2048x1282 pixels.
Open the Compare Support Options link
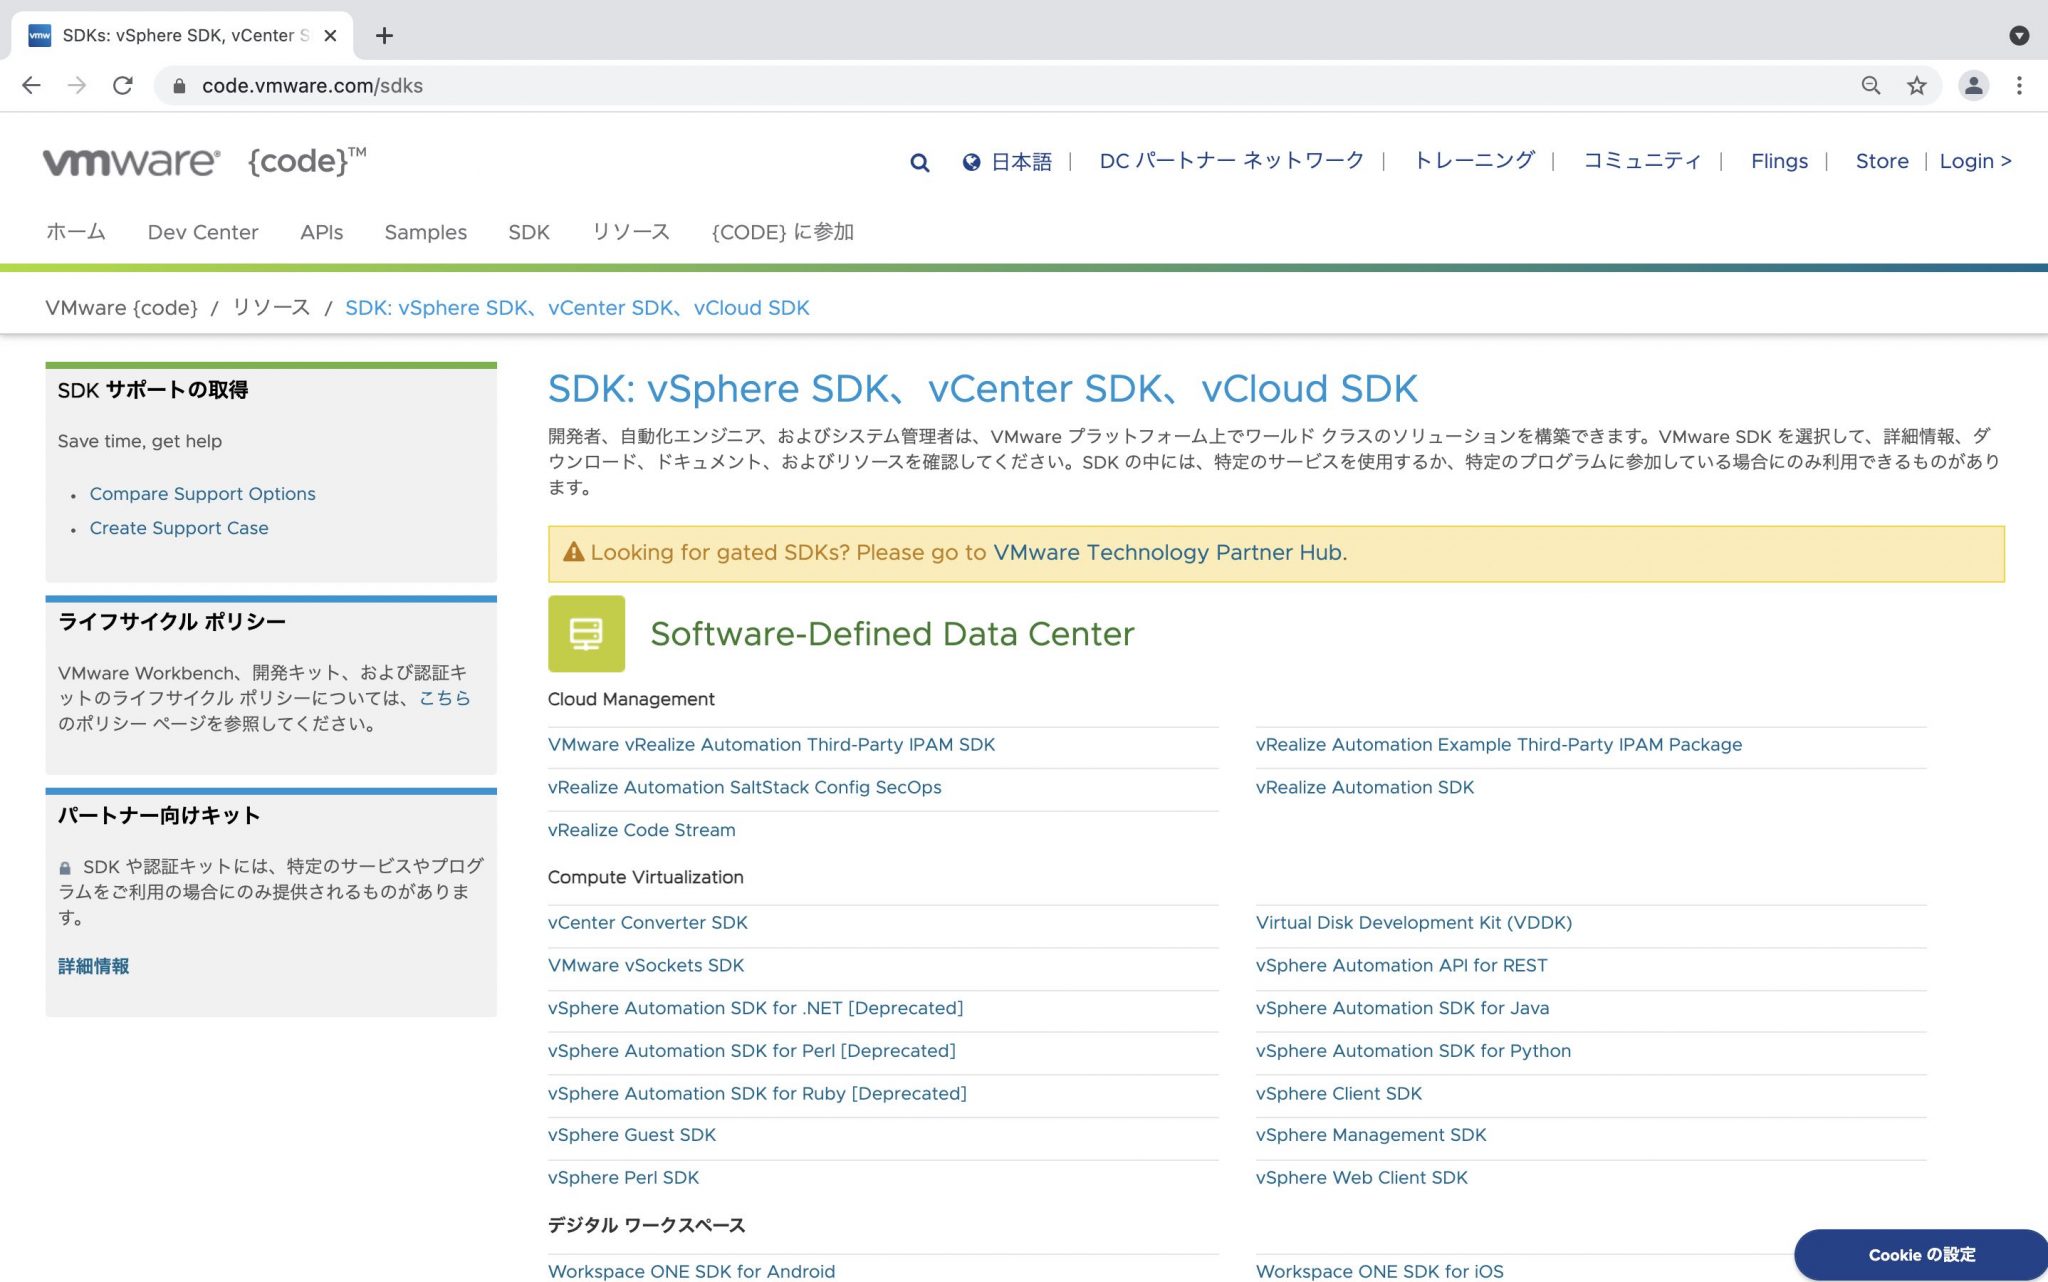(x=202, y=494)
